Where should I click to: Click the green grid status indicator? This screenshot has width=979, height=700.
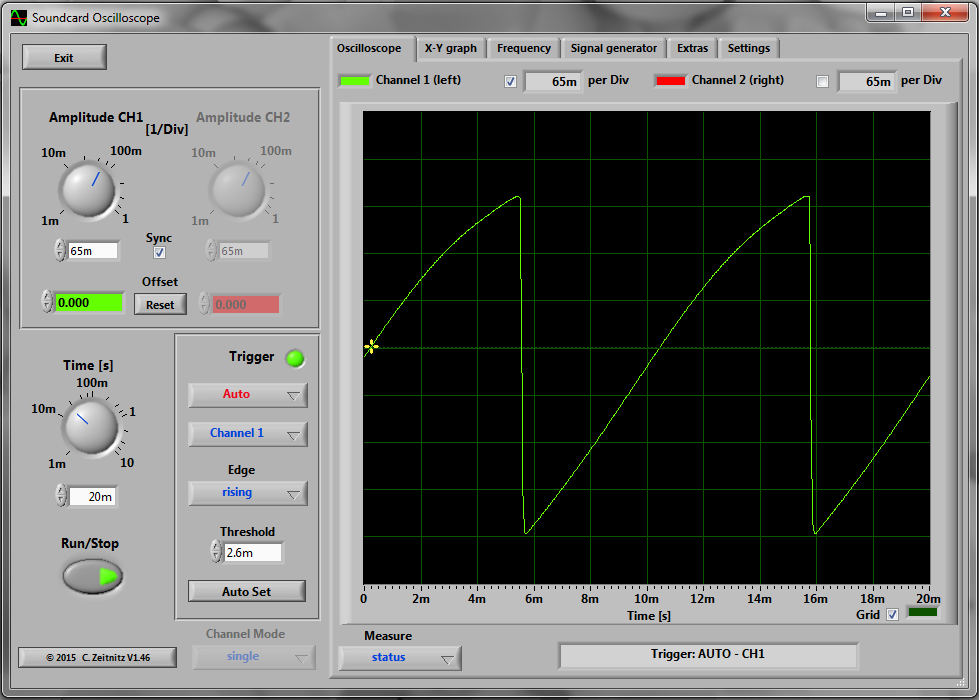tap(924, 615)
